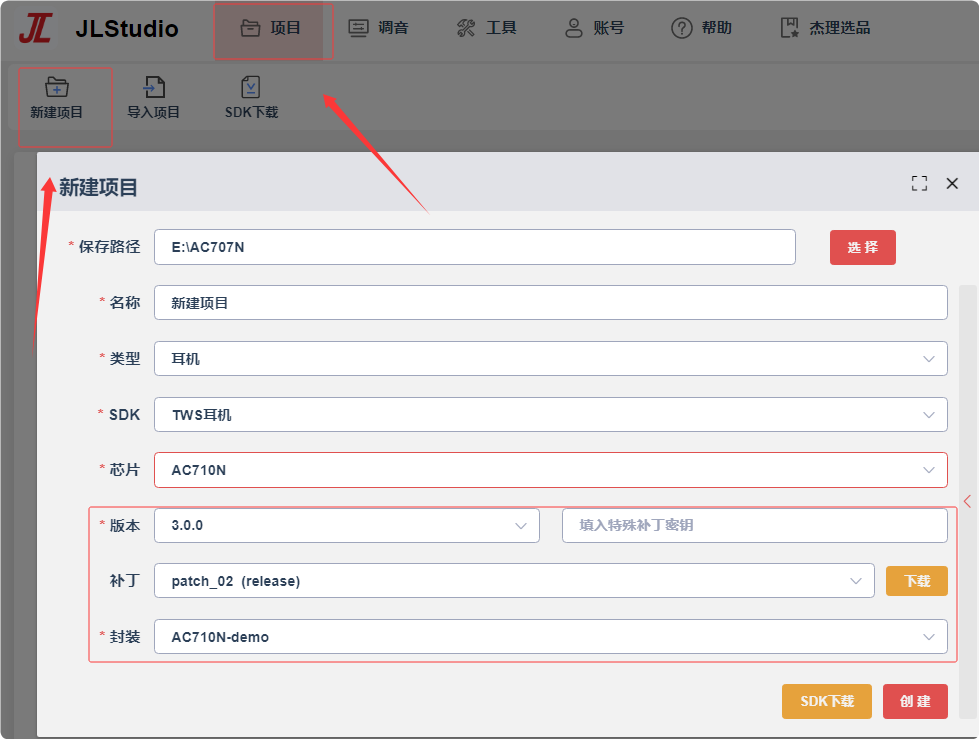Screen dimensions: 979x739
Task: Open the 封装 dropdown showing AC710N-demo
Action: click(x=551, y=637)
